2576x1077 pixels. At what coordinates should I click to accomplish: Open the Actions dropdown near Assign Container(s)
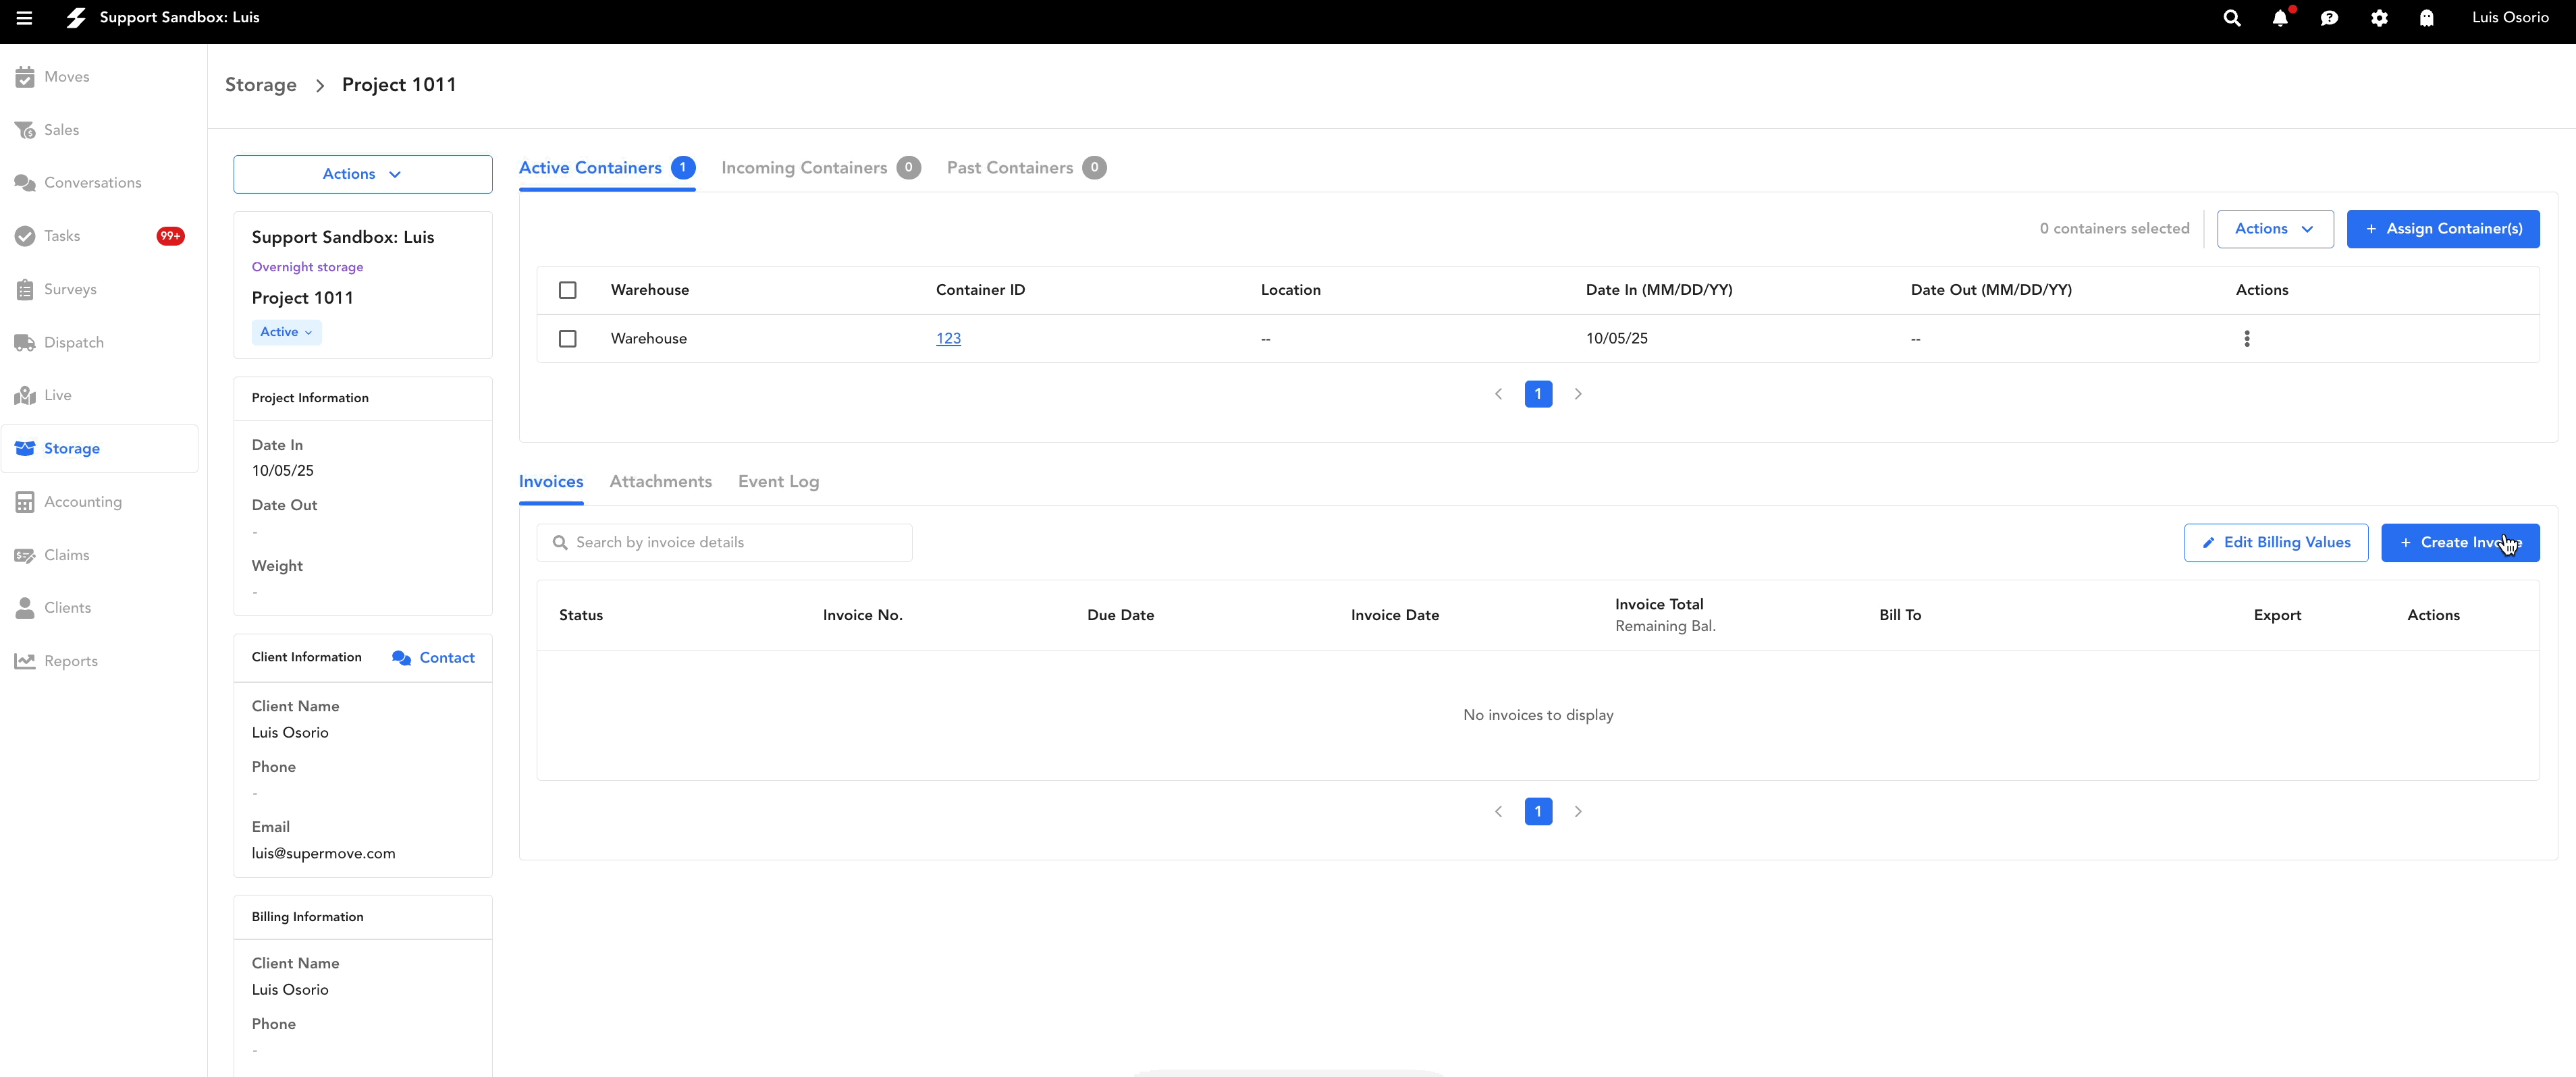pos(2274,228)
